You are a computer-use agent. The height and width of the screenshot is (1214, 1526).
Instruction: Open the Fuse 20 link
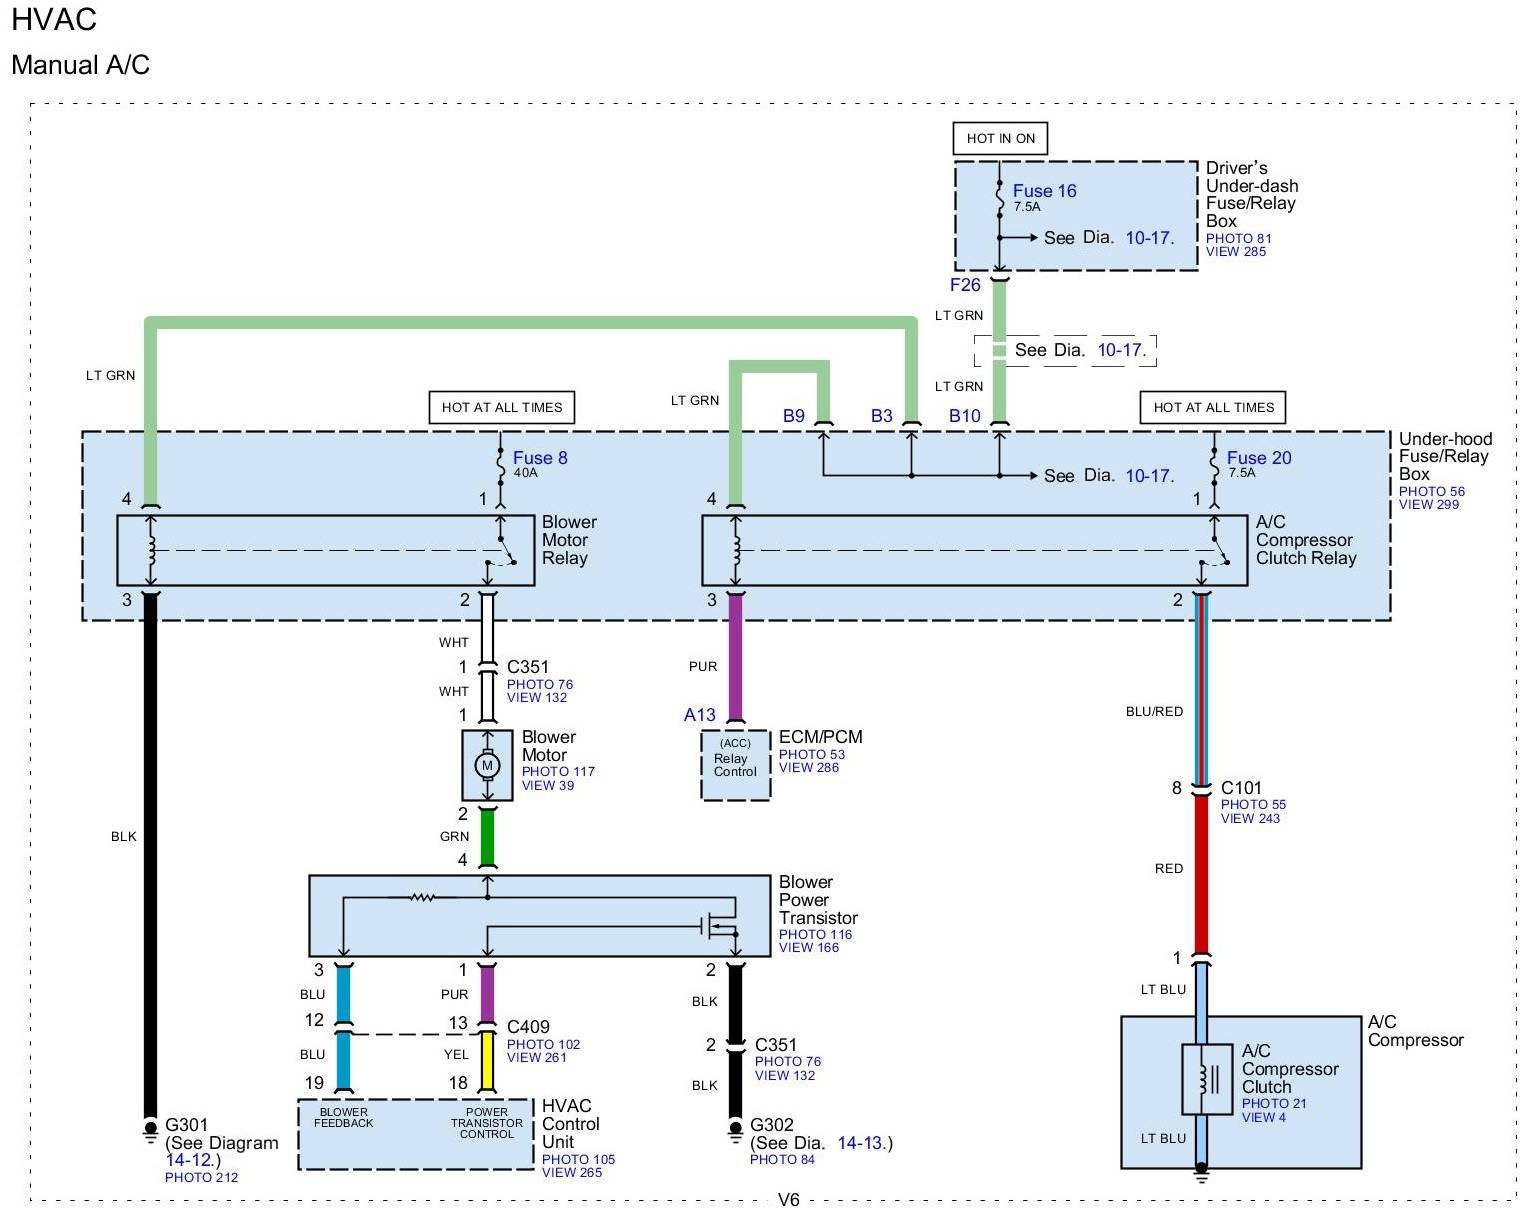click(x=1259, y=458)
